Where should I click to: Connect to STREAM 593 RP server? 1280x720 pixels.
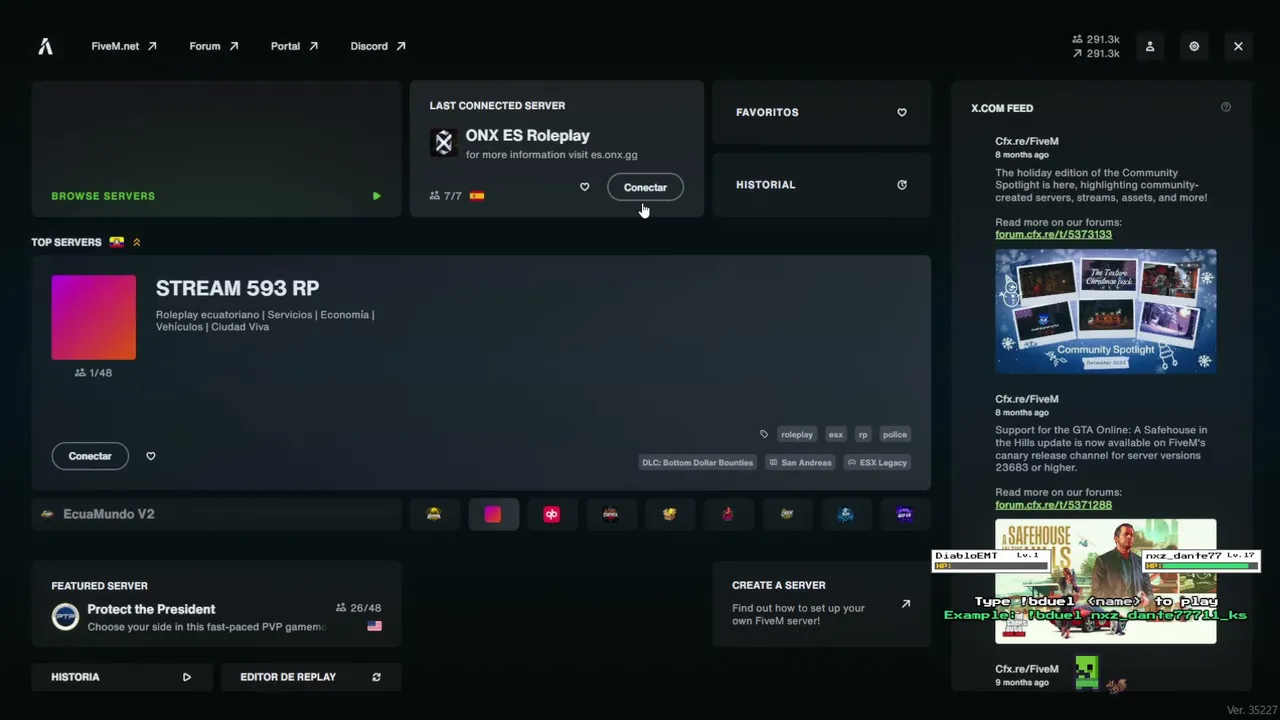90,456
